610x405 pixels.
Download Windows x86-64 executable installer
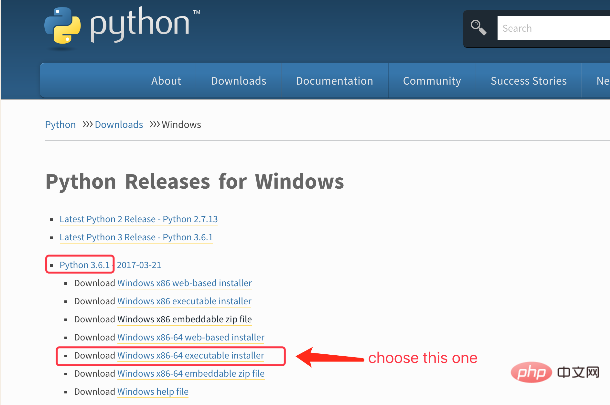pos(191,356)
